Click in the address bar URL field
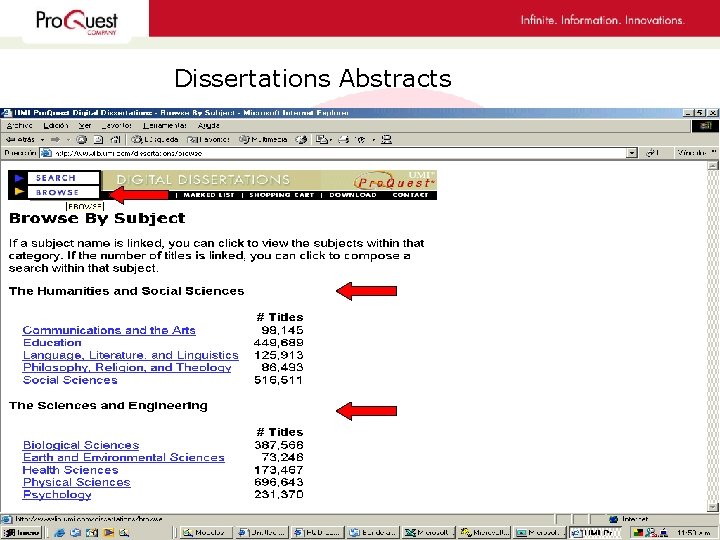Screen dimensions: 720x540 [x=340, y=153]
